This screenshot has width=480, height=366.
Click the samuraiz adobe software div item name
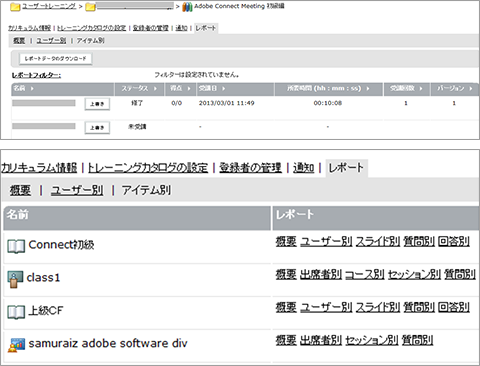[108, 344]
